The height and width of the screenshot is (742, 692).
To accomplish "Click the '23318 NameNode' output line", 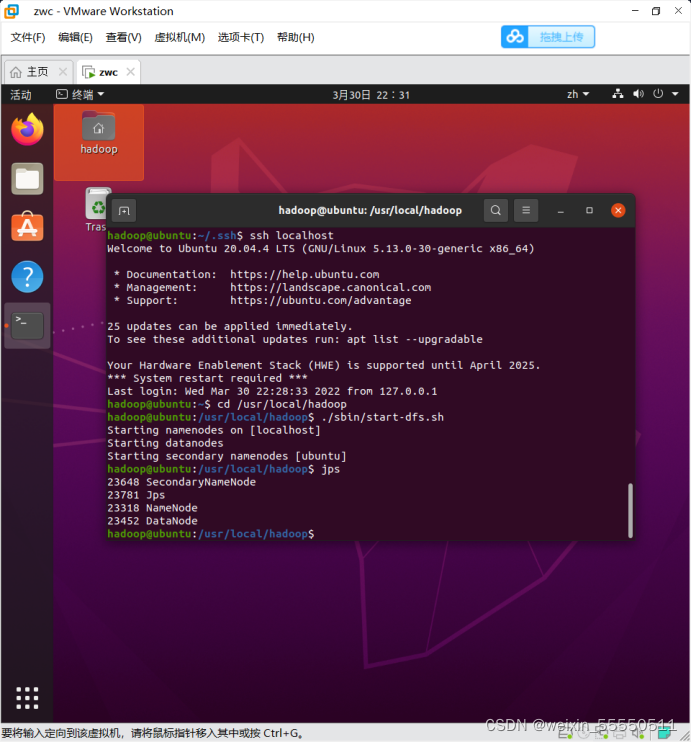I will point(152,508).
